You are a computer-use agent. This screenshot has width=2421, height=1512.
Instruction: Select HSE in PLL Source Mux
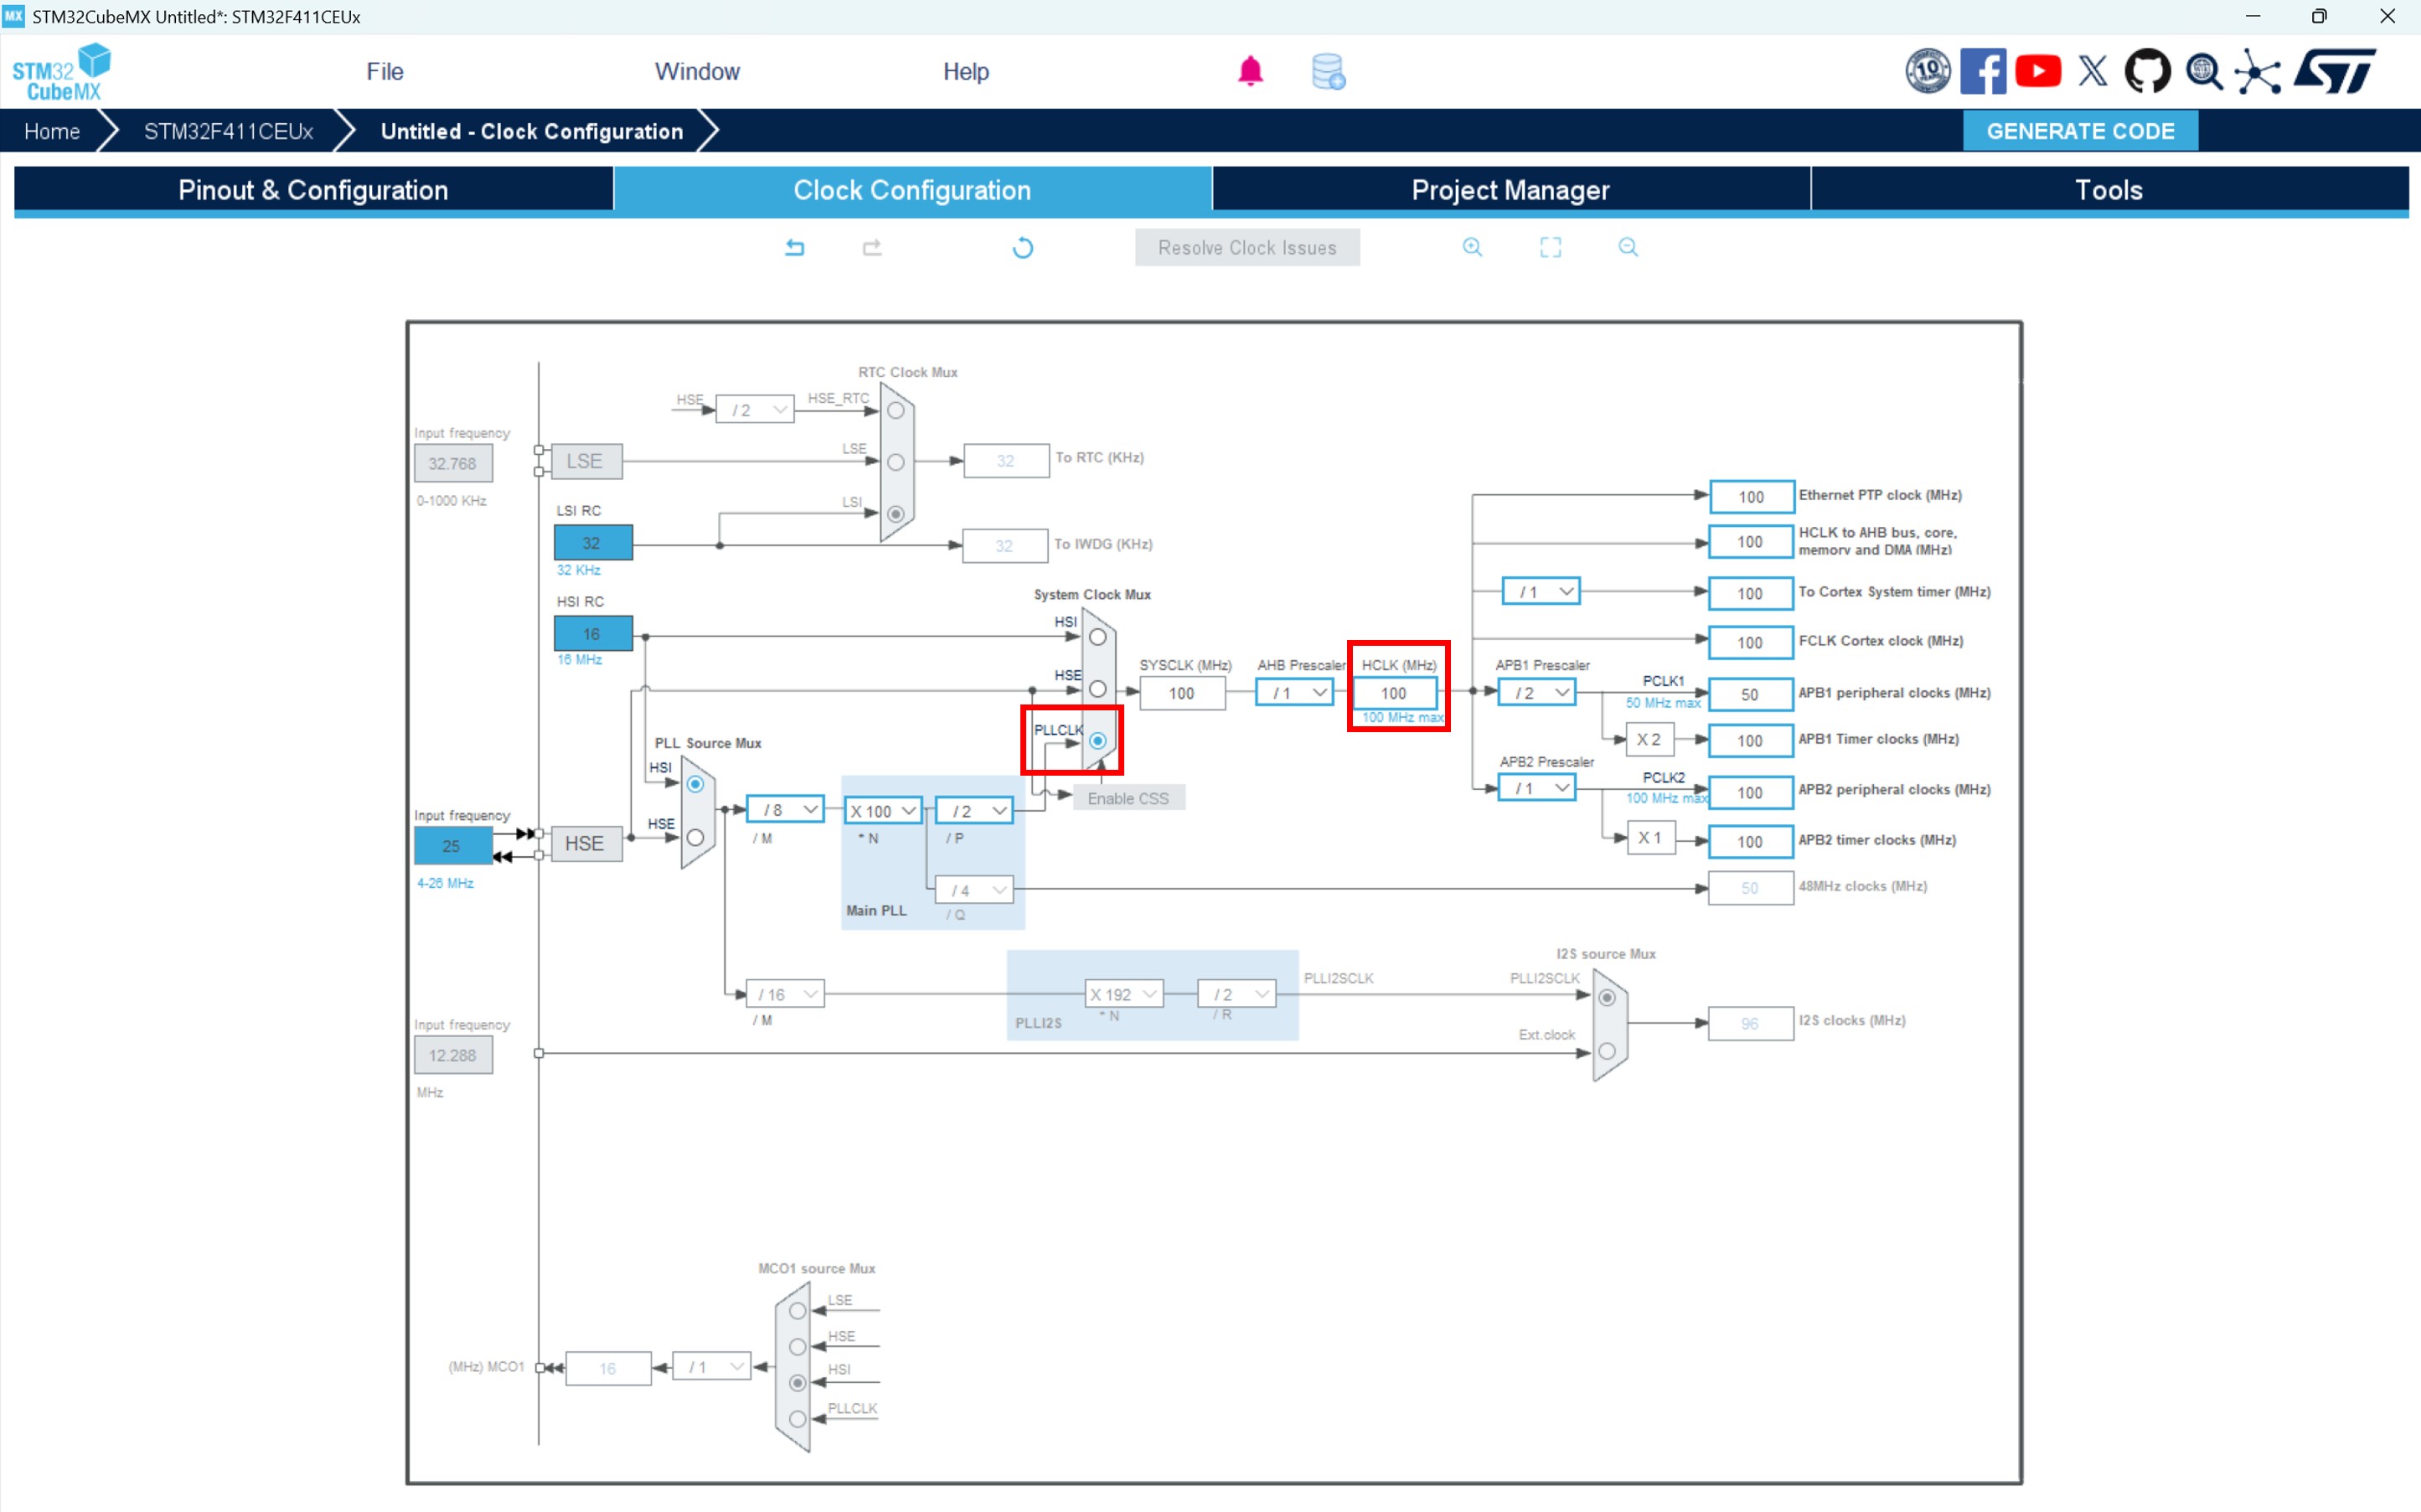tap(695, 837)
